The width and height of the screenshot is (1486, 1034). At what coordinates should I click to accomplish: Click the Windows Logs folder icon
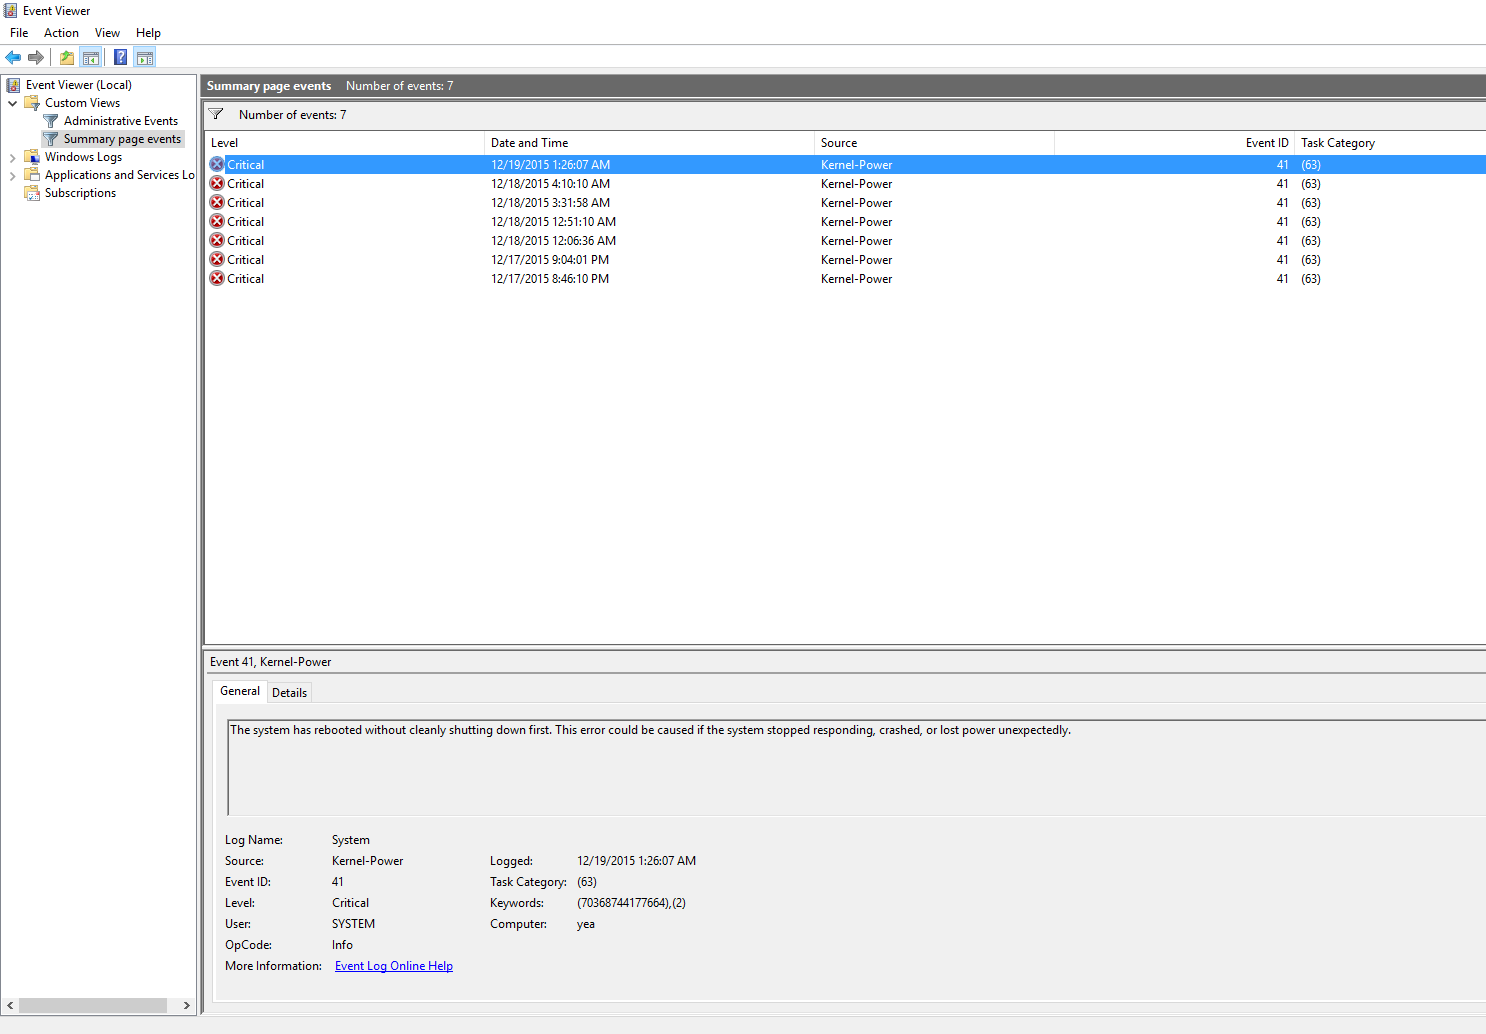[x=32, y=157]
